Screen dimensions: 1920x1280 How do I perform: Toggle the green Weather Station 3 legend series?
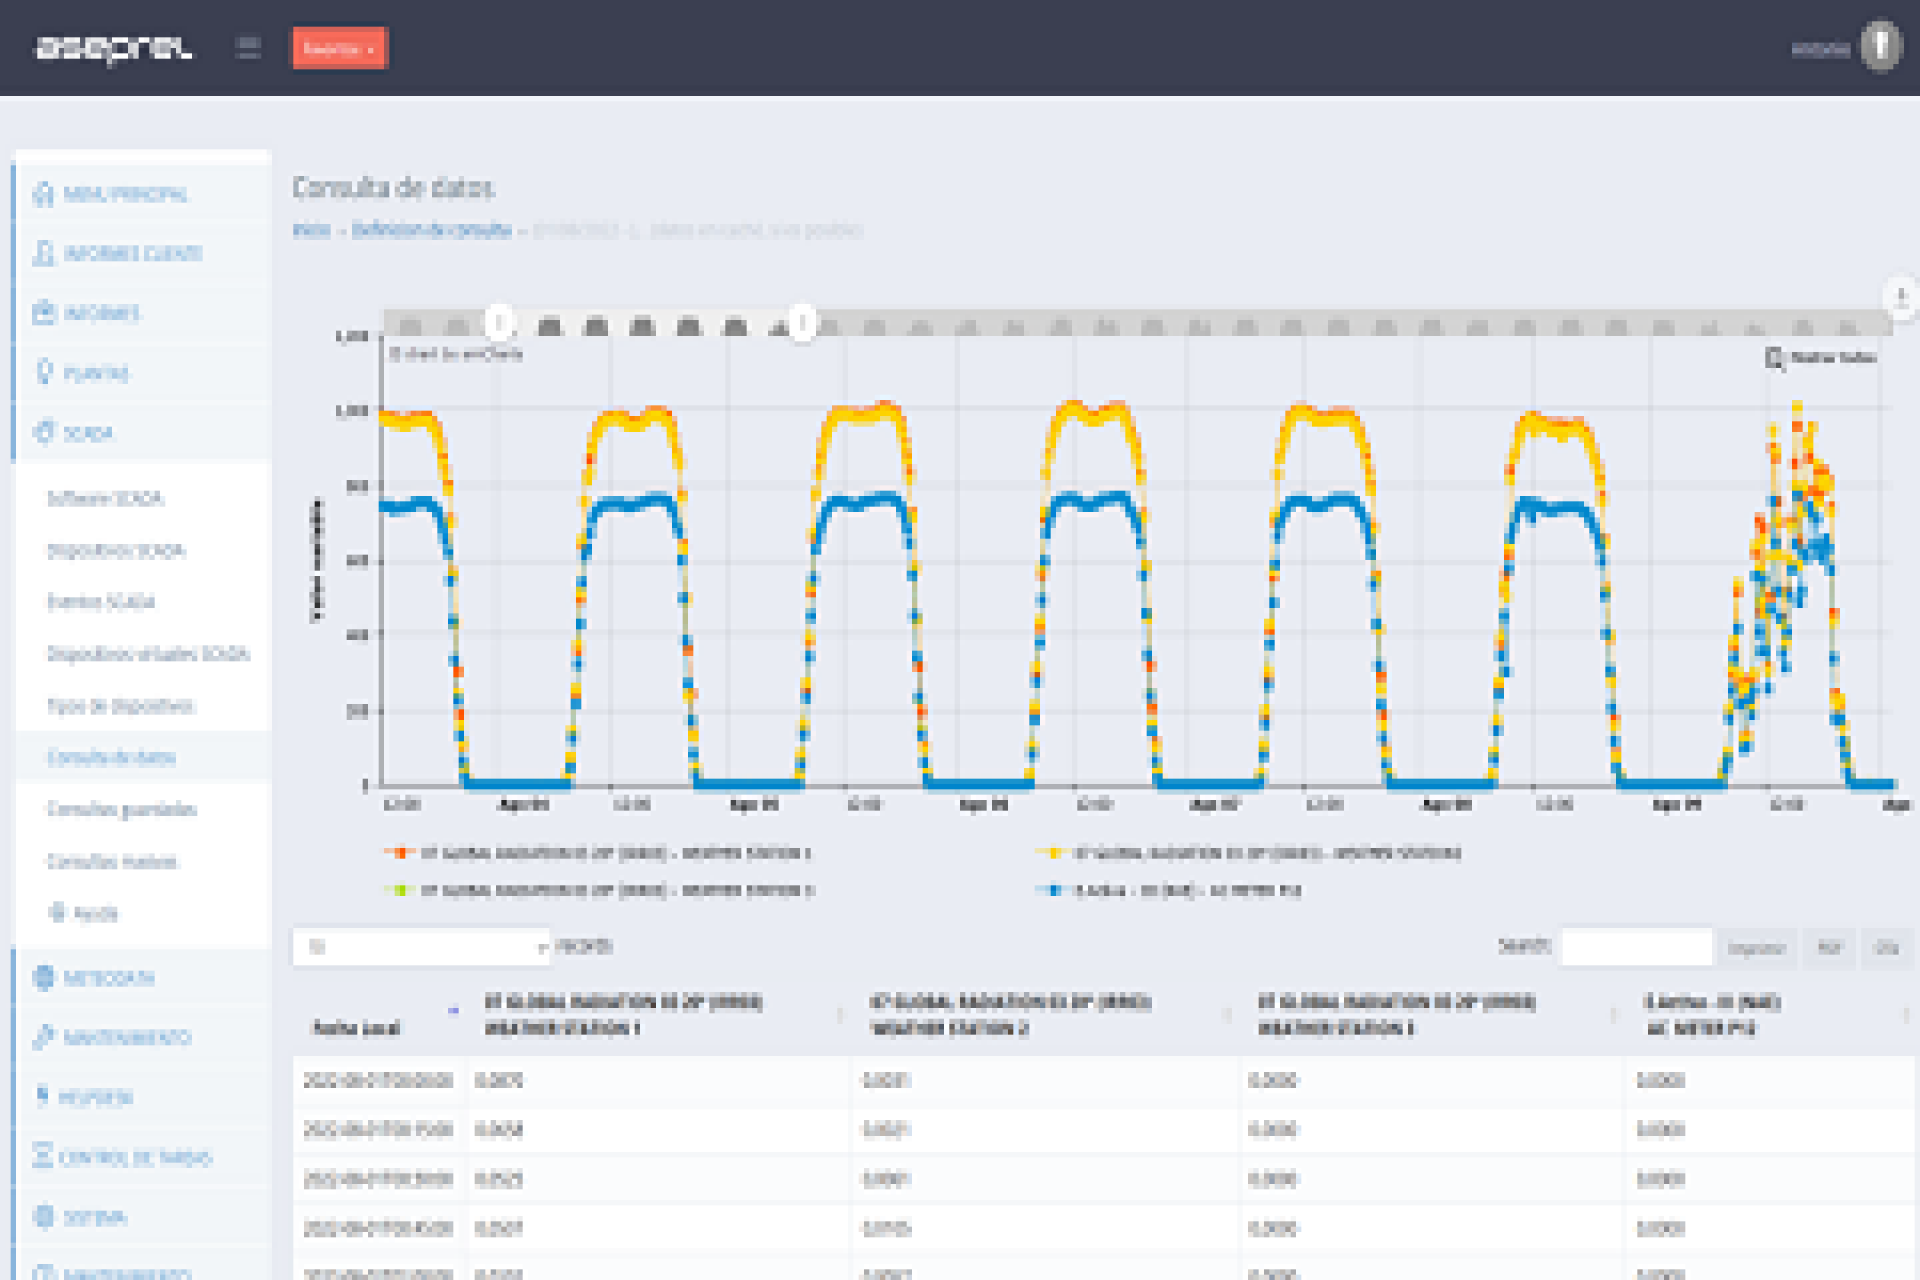[599, 890]
